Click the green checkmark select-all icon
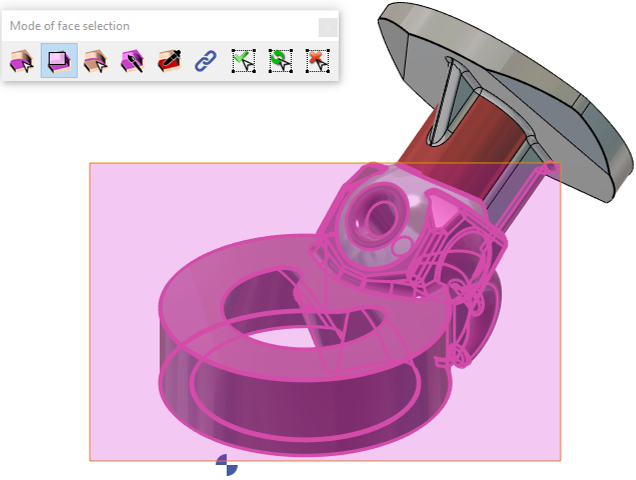Image resolution: width=636 pixels, height=480 pixels. 242,61
